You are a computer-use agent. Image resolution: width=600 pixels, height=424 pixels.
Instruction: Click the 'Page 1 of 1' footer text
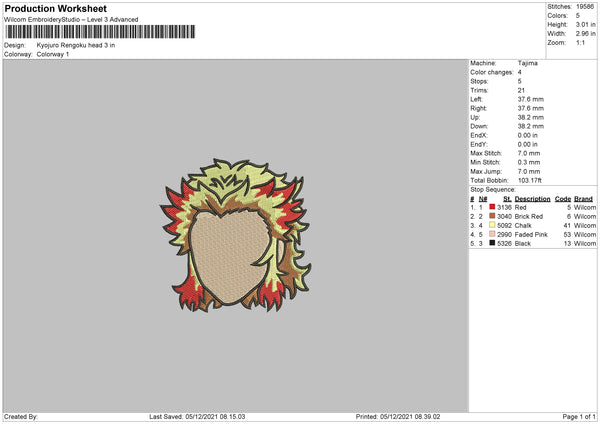(x=579, y=417)
